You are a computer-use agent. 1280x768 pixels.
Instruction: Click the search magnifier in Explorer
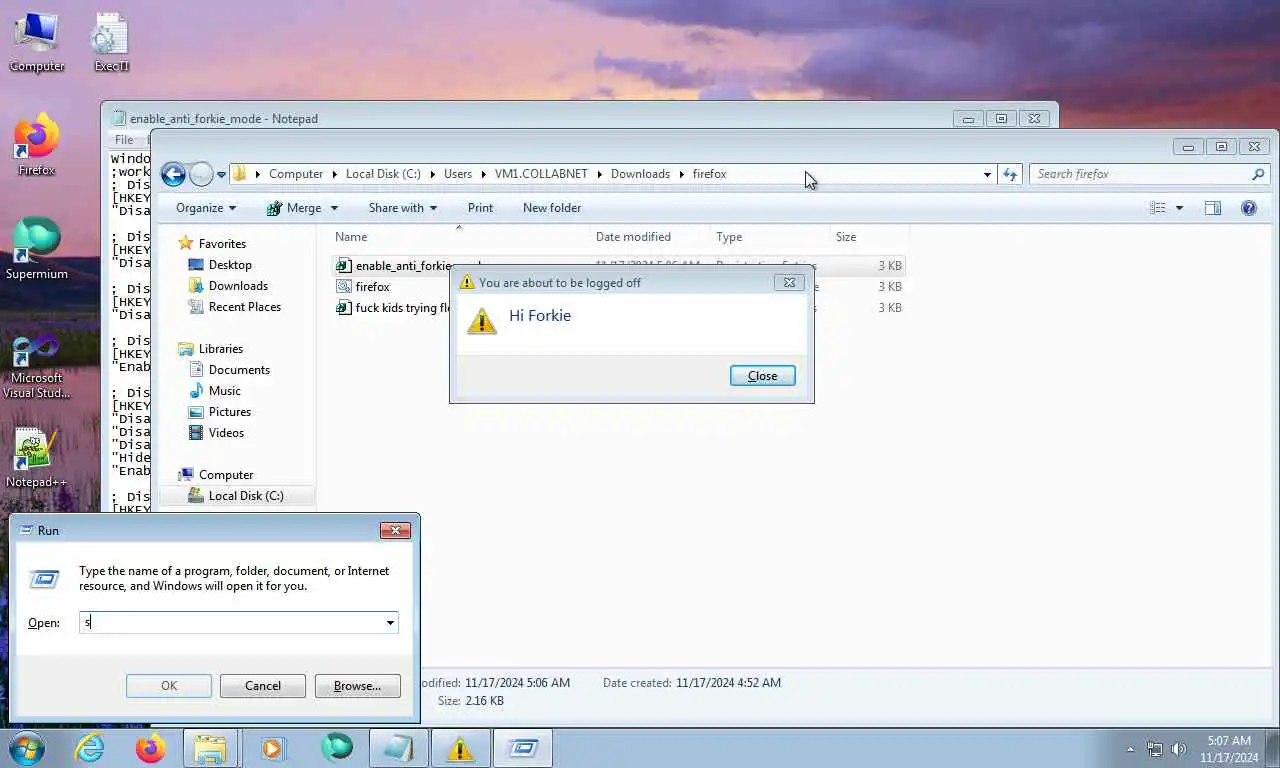1258,174
